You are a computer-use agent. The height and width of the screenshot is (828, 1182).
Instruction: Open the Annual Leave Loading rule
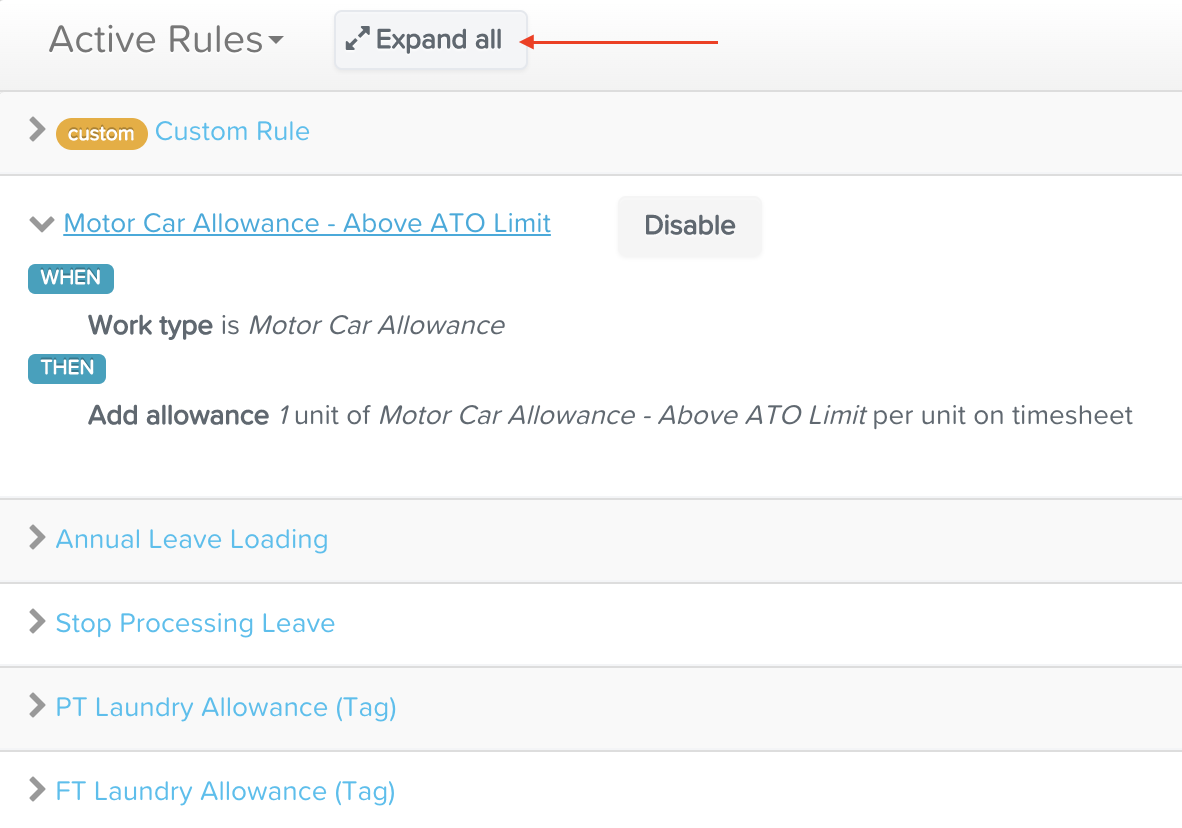point(192,539)
